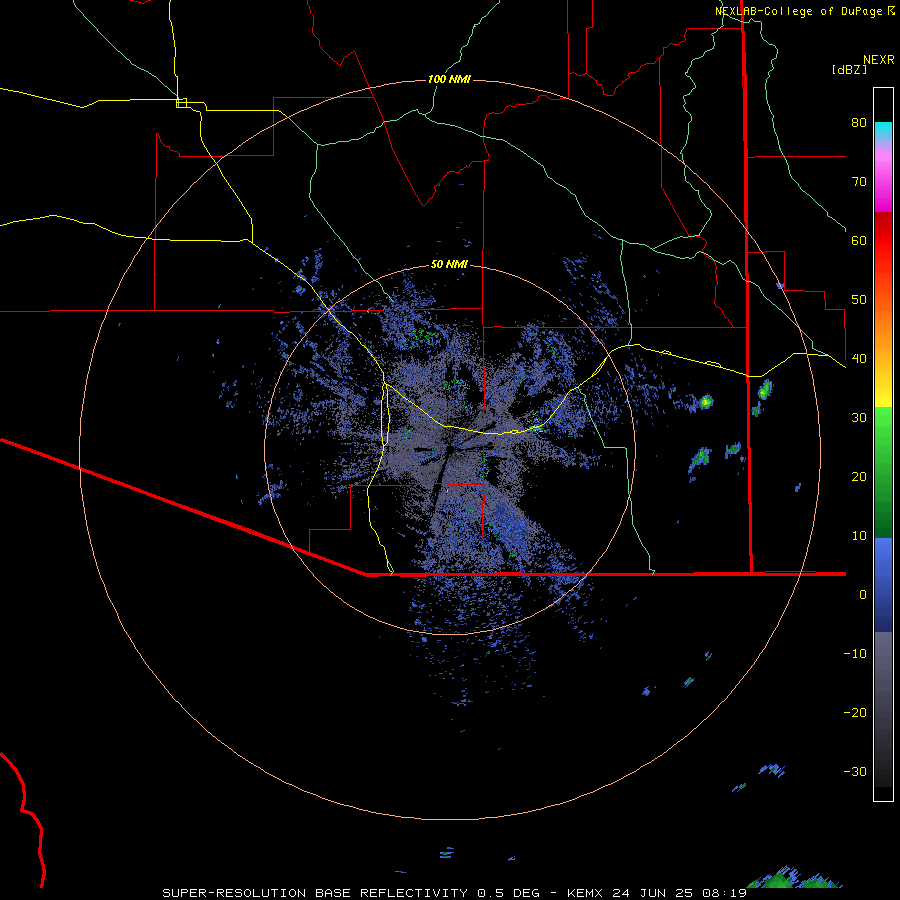Click the '0.5 DEG' elevation angle text
The image size is (900, 900).
point(509,893)
